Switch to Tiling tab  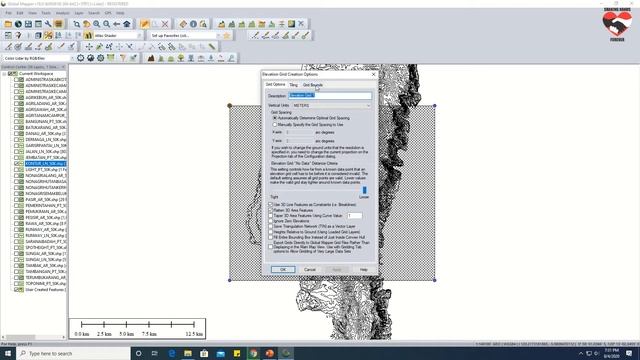(293, 85)
